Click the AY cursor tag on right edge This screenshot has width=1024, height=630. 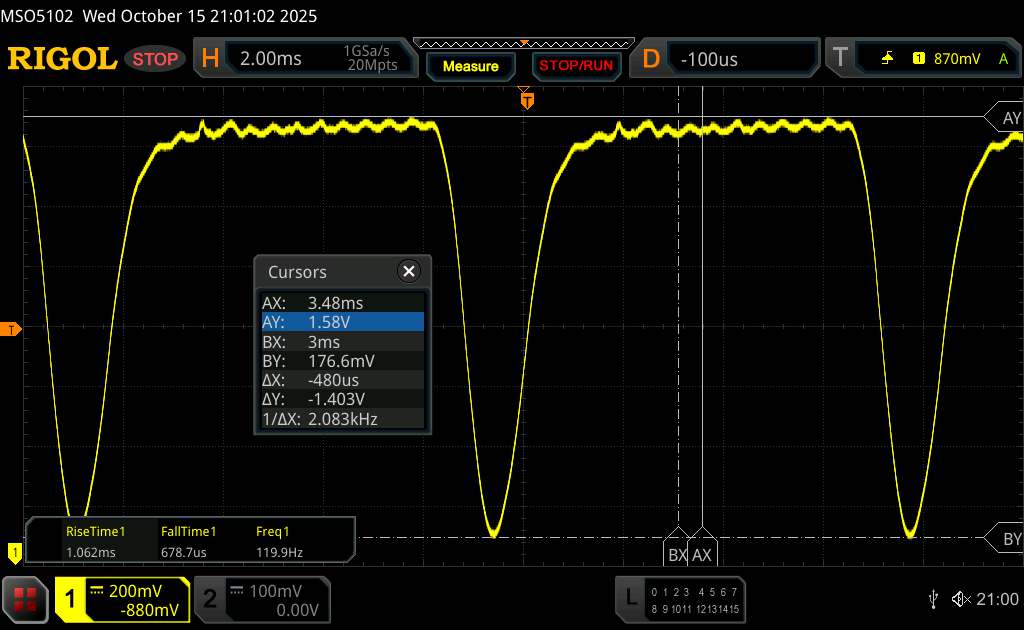tap(1010, 118)
